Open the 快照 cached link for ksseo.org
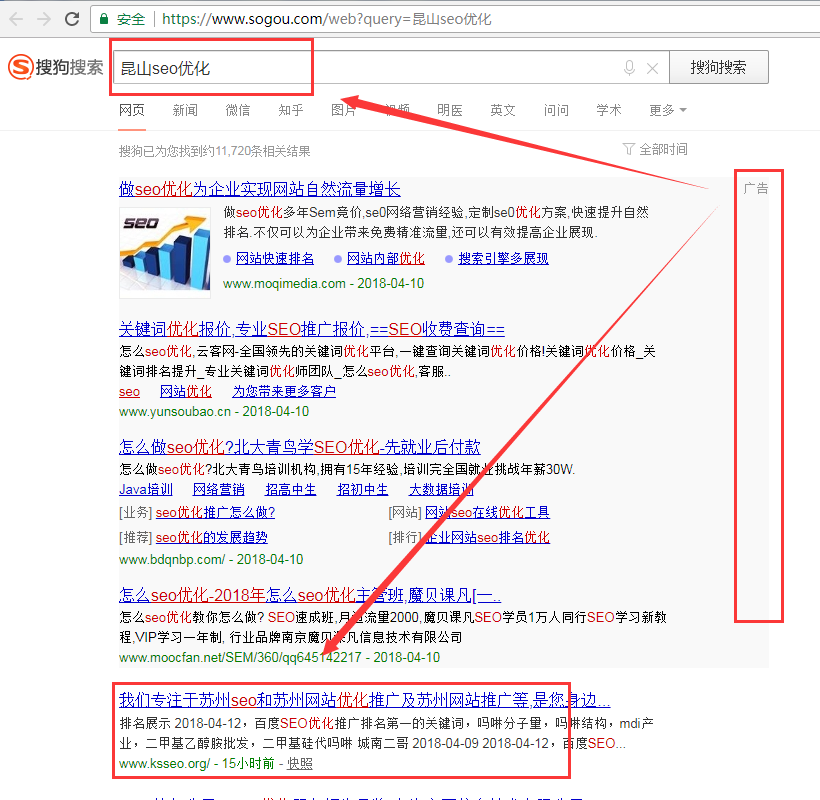The image size is (820, 800). [300, 763]
